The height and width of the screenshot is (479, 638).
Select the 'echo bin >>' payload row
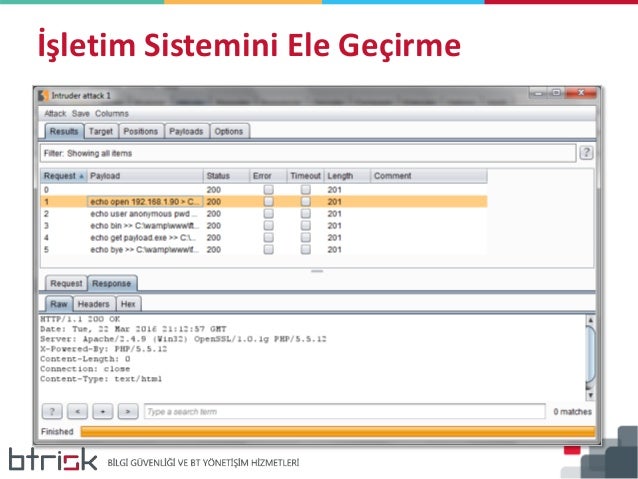[x=264, y=225]
